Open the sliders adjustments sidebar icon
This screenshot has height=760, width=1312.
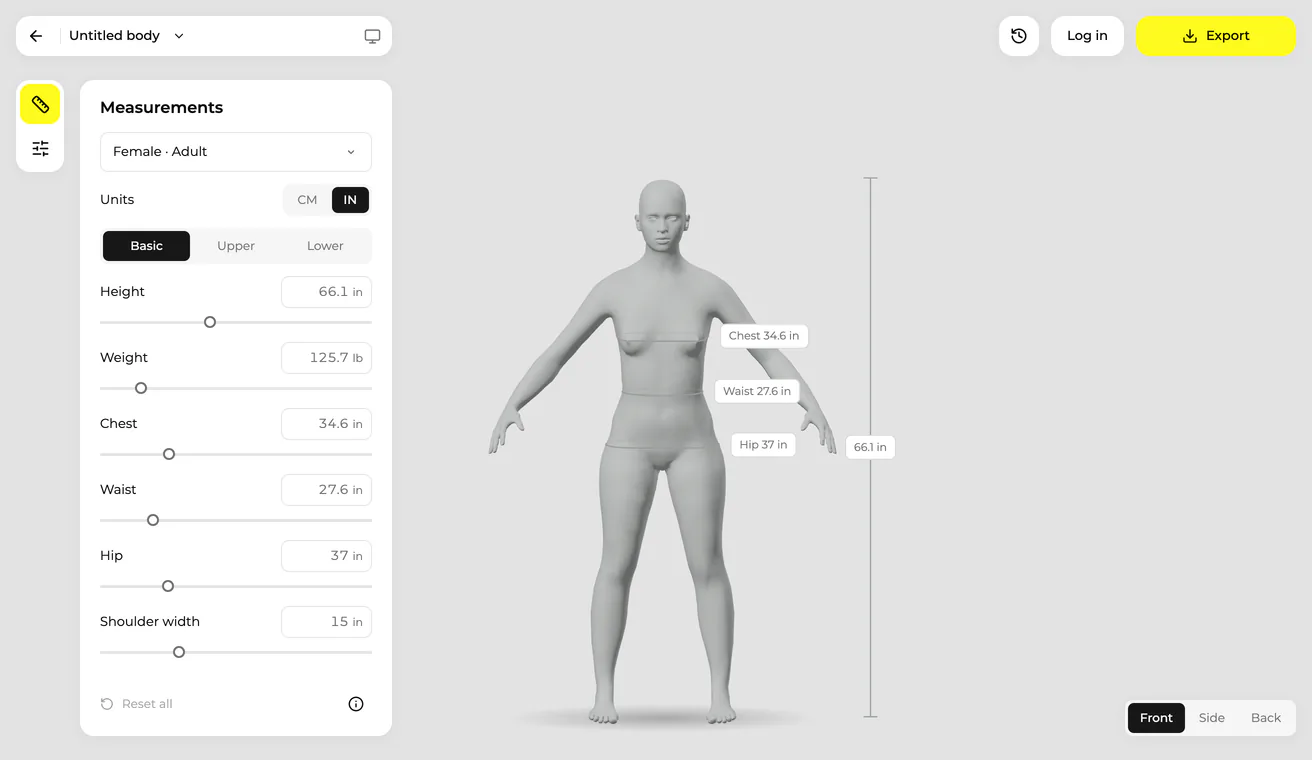40,148
